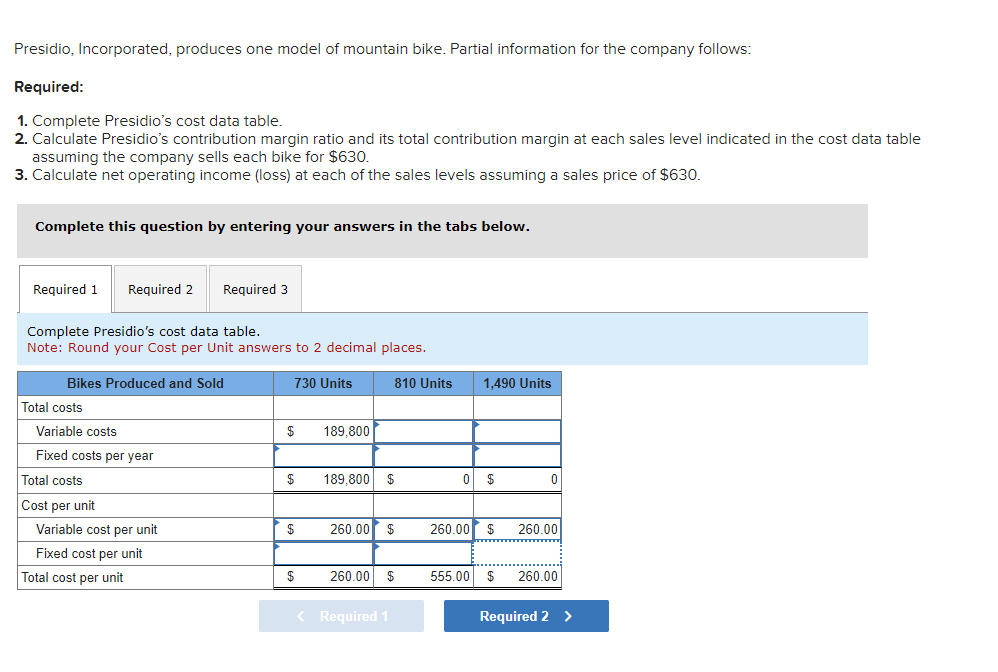Screen dimensions: 998x672
Task: Click Total costs value 0 for 810 Units
Action: pos(423,480)
